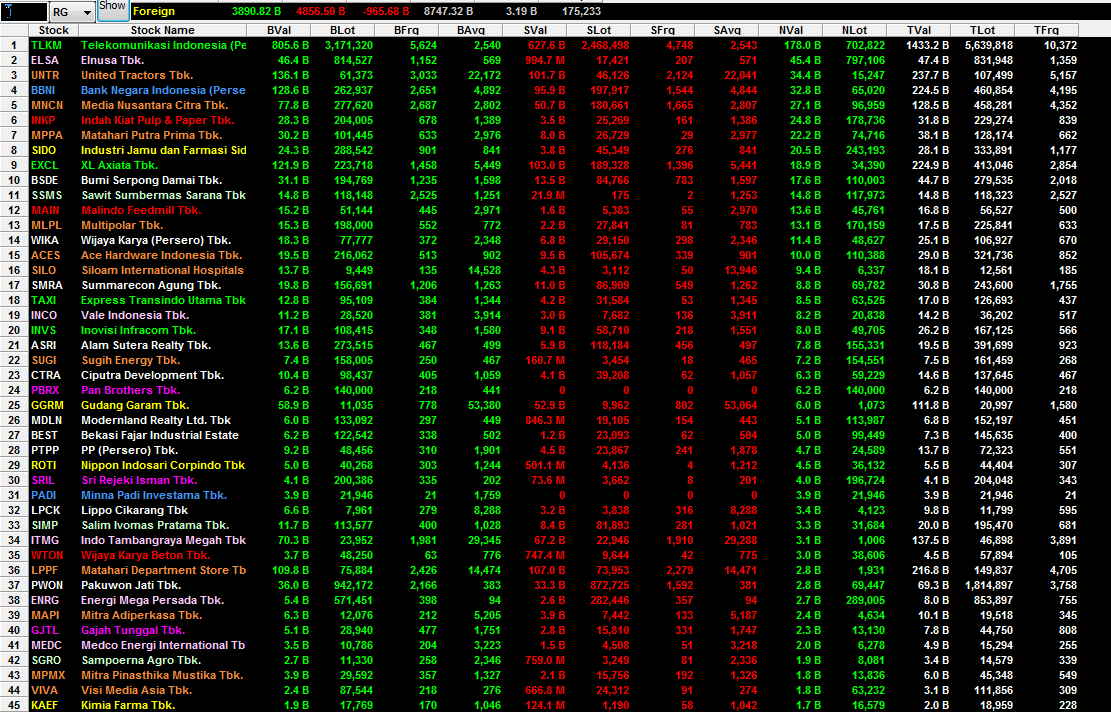Click TLot 5,639,818 in TLKM row
The width and height of the screenshot is (1111, 712).
[989, 45]
